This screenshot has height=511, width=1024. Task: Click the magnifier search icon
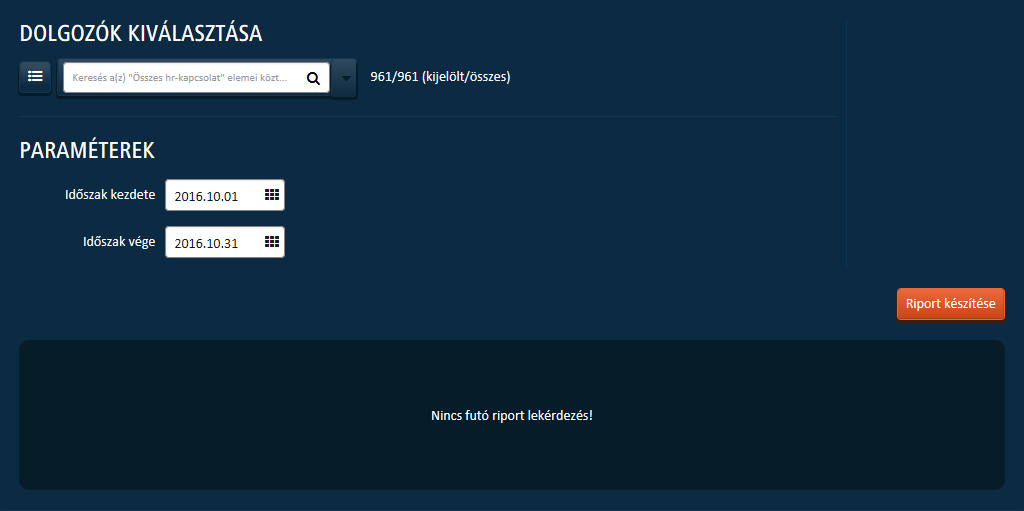click(x=313, y=78)
